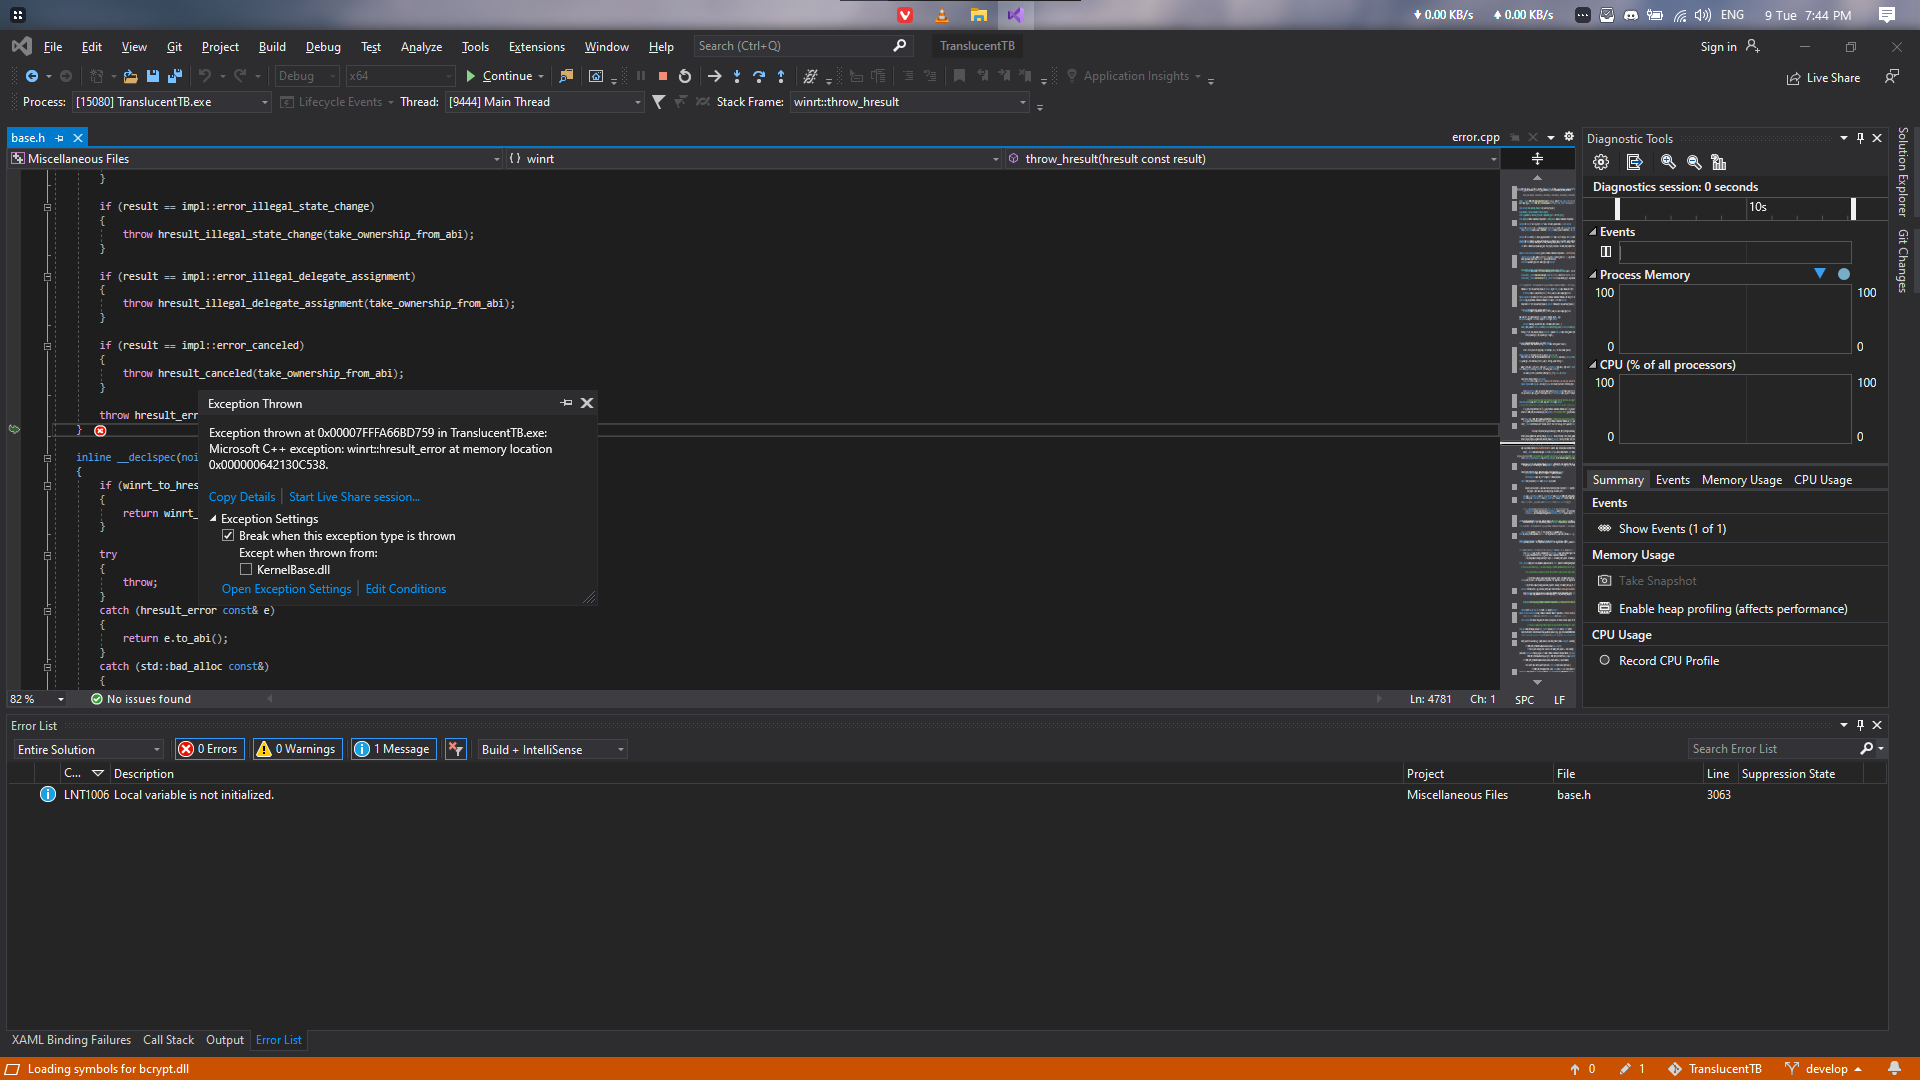The image size is (1920, 1080).
Task: Click the Restart debugging icon
Action: (685, 76)
